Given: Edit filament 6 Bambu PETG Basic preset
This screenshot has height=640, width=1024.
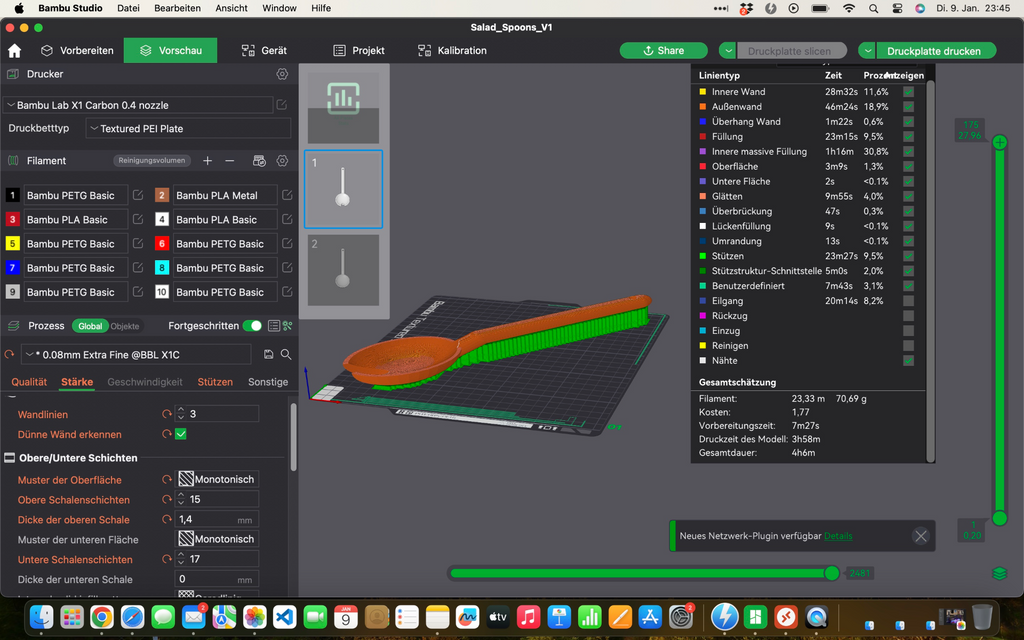Looking at the screenshot, I should click(x=287, y=244).
